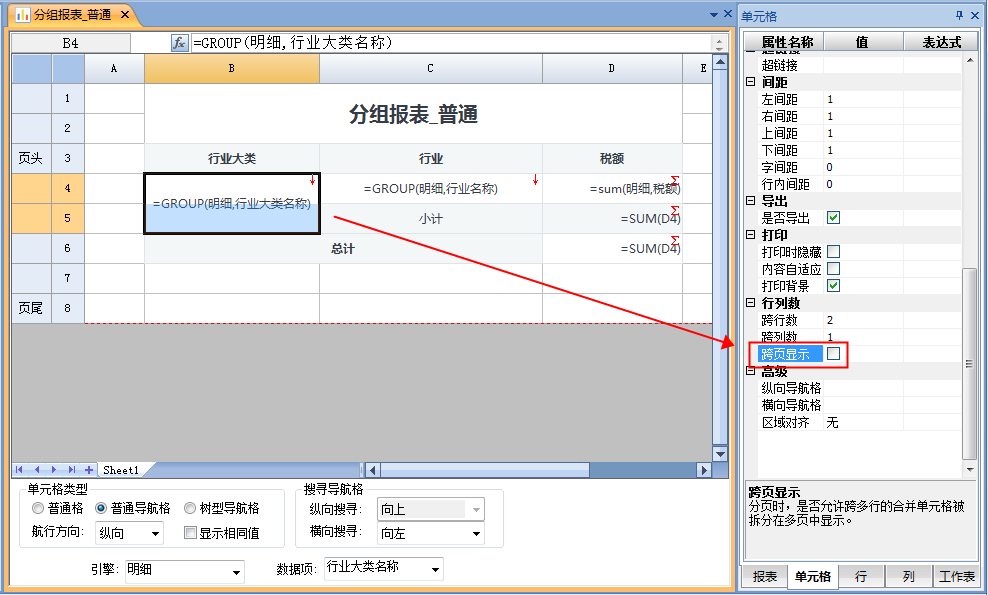Click the fx formula function icon
This screenshot has height=595, width=988.
point(180,43)
